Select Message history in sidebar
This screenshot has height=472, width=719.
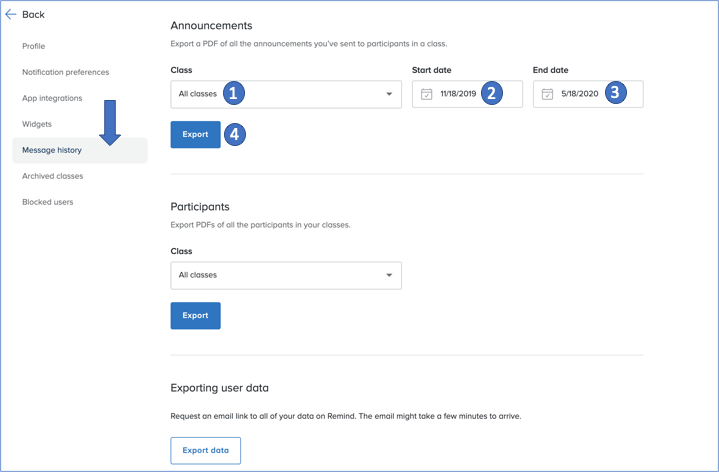point(52,150)
